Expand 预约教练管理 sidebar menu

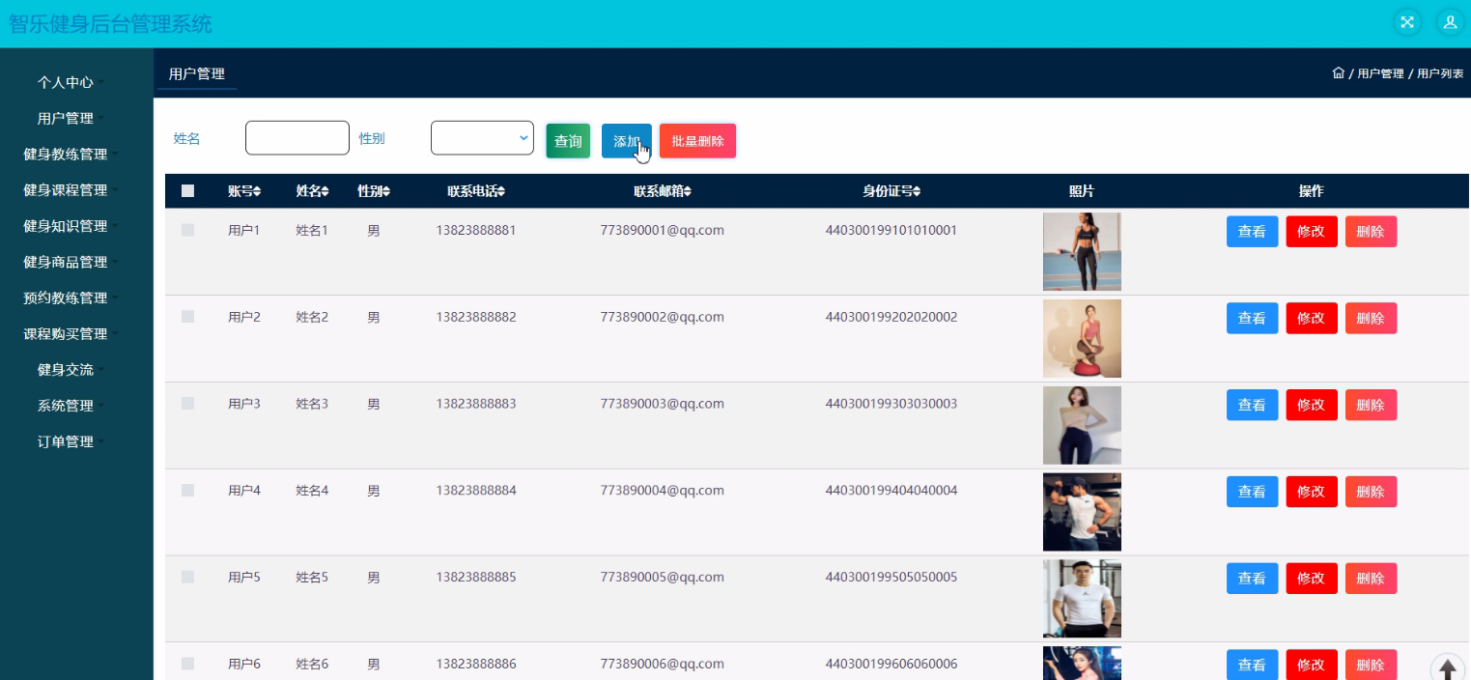pos(70,298)
